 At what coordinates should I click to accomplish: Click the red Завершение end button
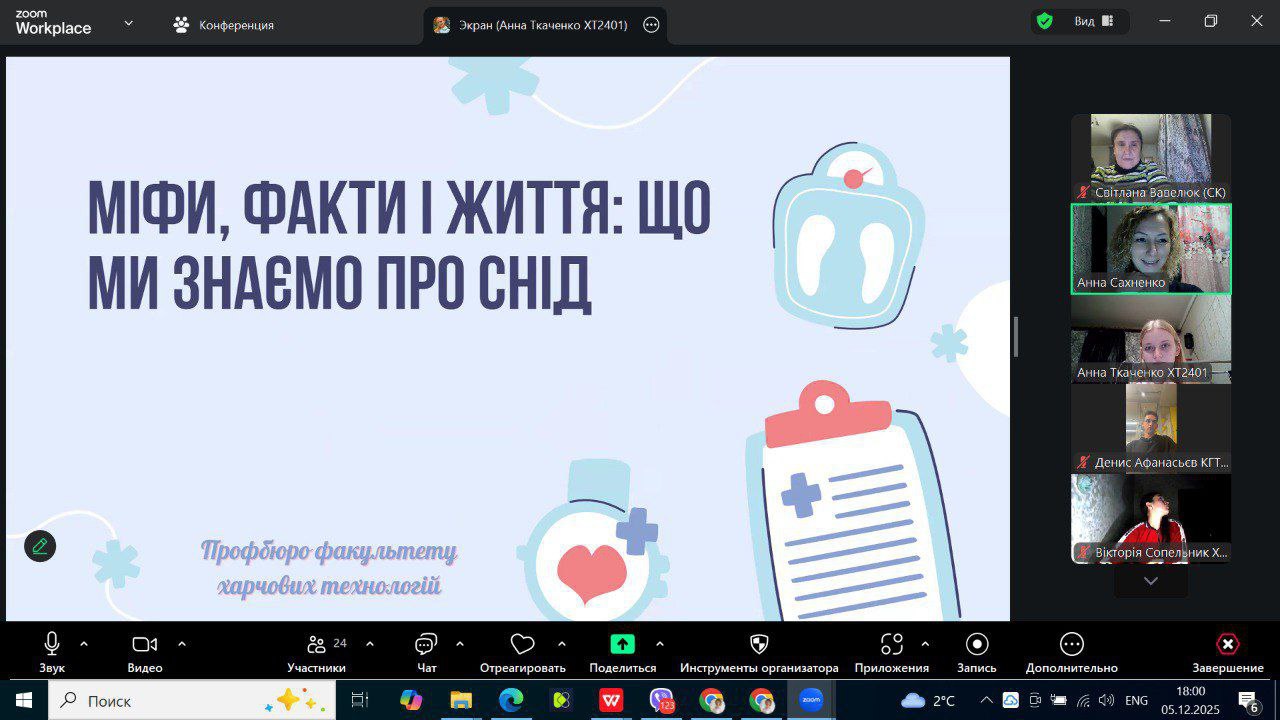click(1227, 644)
